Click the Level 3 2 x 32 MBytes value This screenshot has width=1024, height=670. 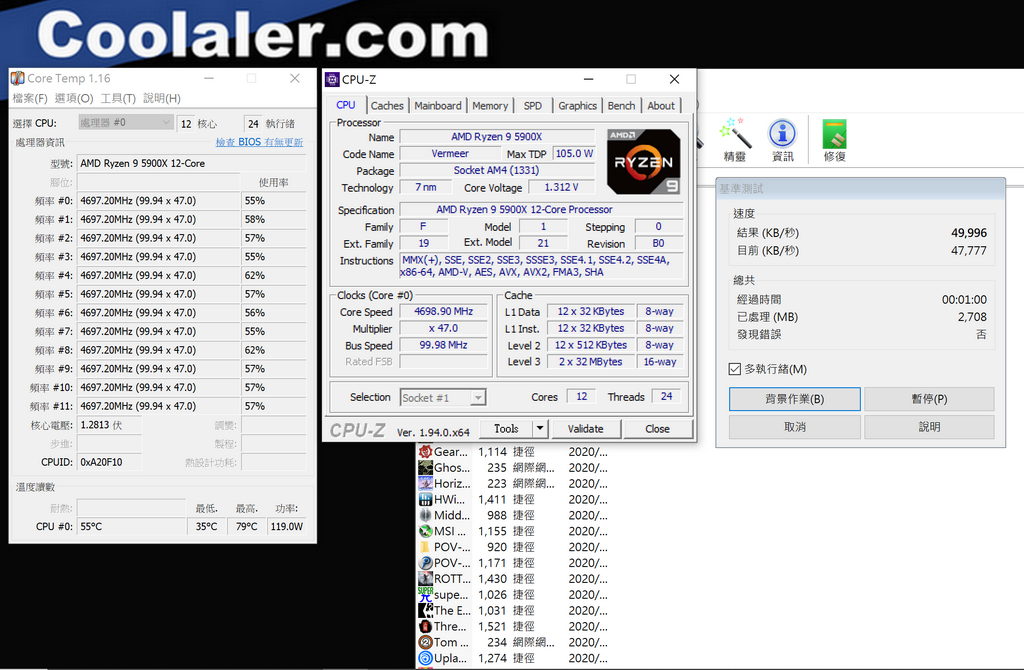(590, 362)
